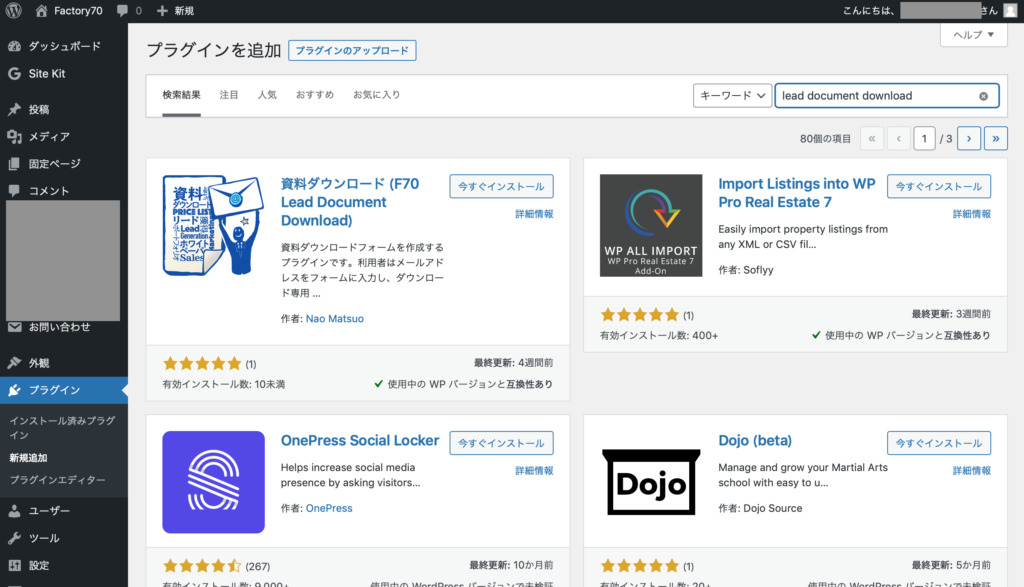
Task: Open ユーザー users menu
Action: click(63, 511)
